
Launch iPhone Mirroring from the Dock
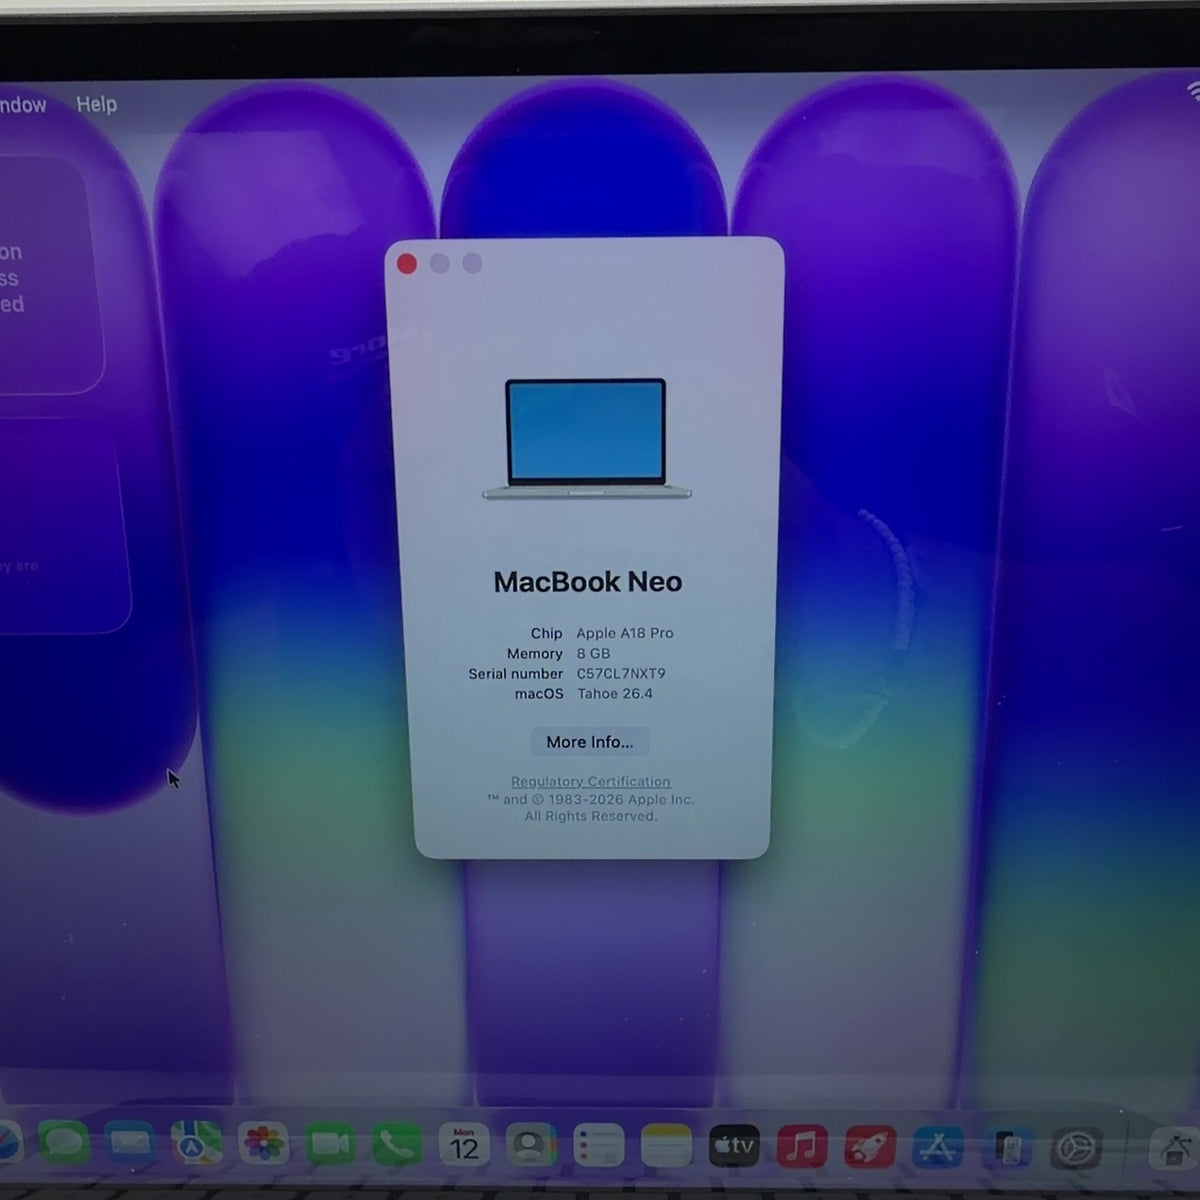tap(1007, 1148)
